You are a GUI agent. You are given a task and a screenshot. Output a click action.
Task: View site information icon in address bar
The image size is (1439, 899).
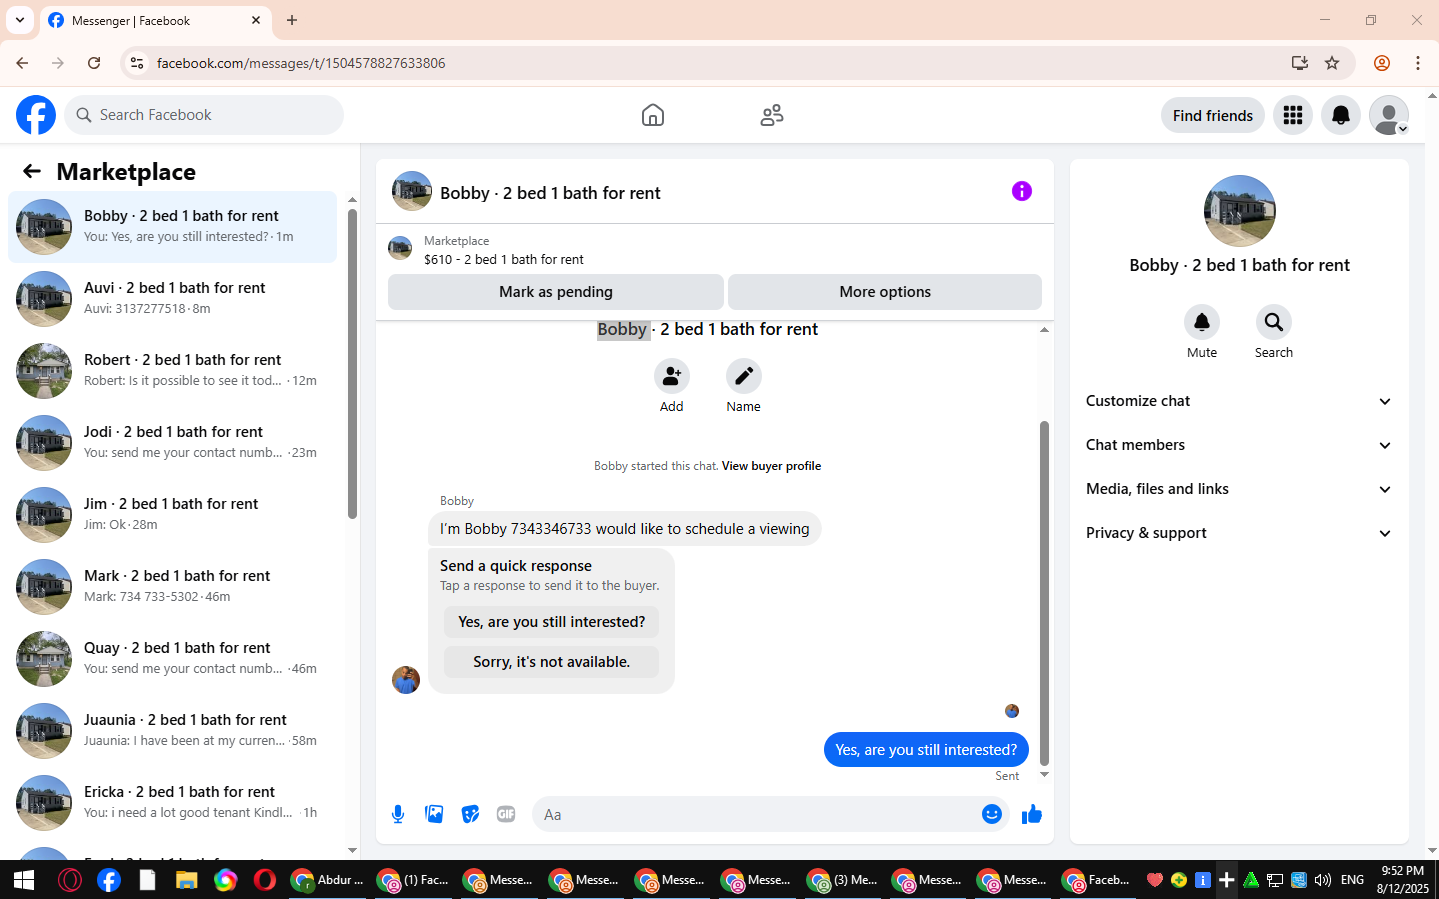[x=137, y=63]
